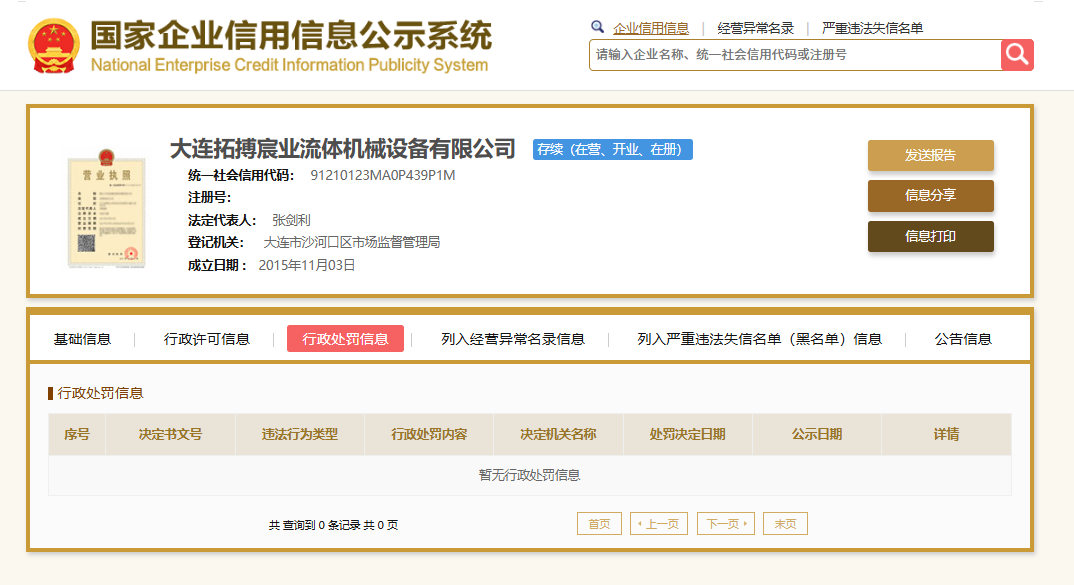1074x585 pixels.
Task: Click the 注册号 label
Action: coord(209,197)
